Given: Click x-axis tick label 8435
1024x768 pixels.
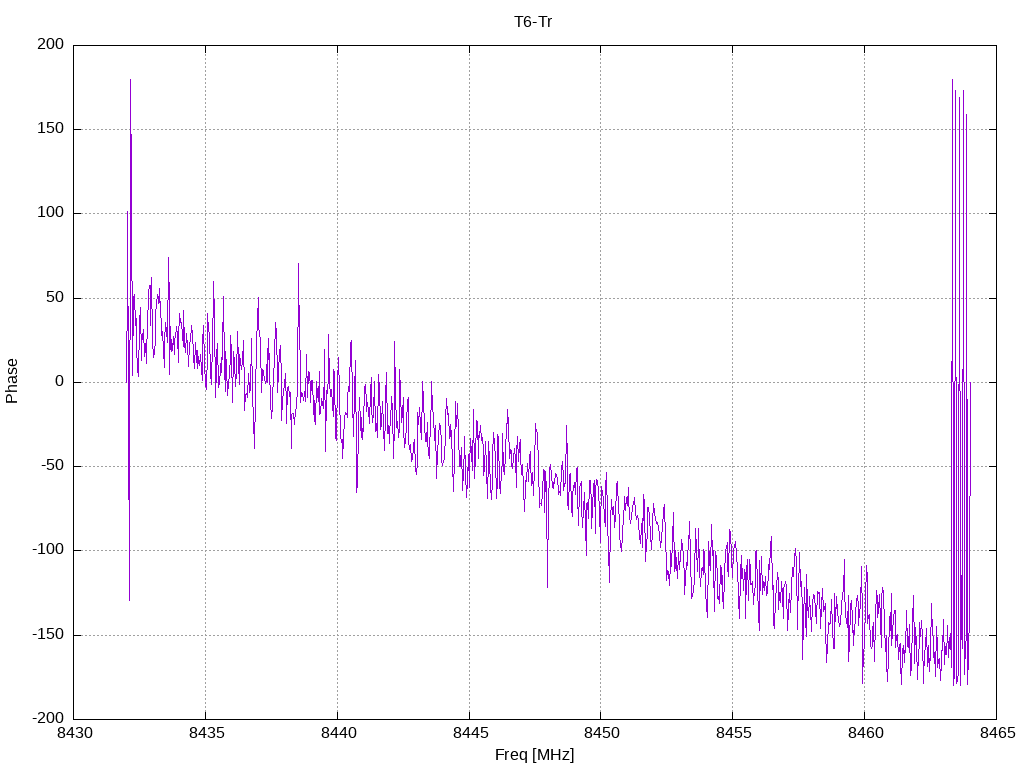Looking at the screenshot, I should click(x=206, y=733).
